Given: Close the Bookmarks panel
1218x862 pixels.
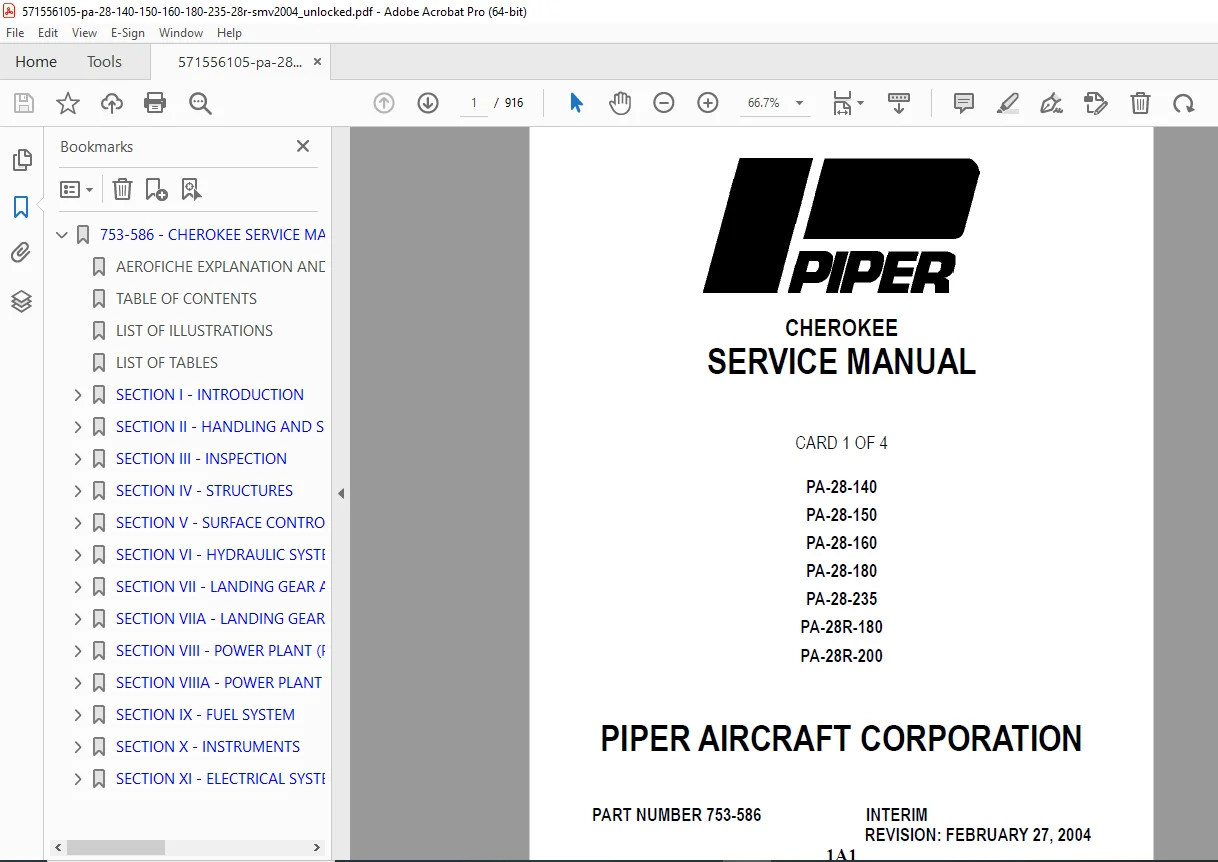Looking at the screenshot, I should (303, 146).
